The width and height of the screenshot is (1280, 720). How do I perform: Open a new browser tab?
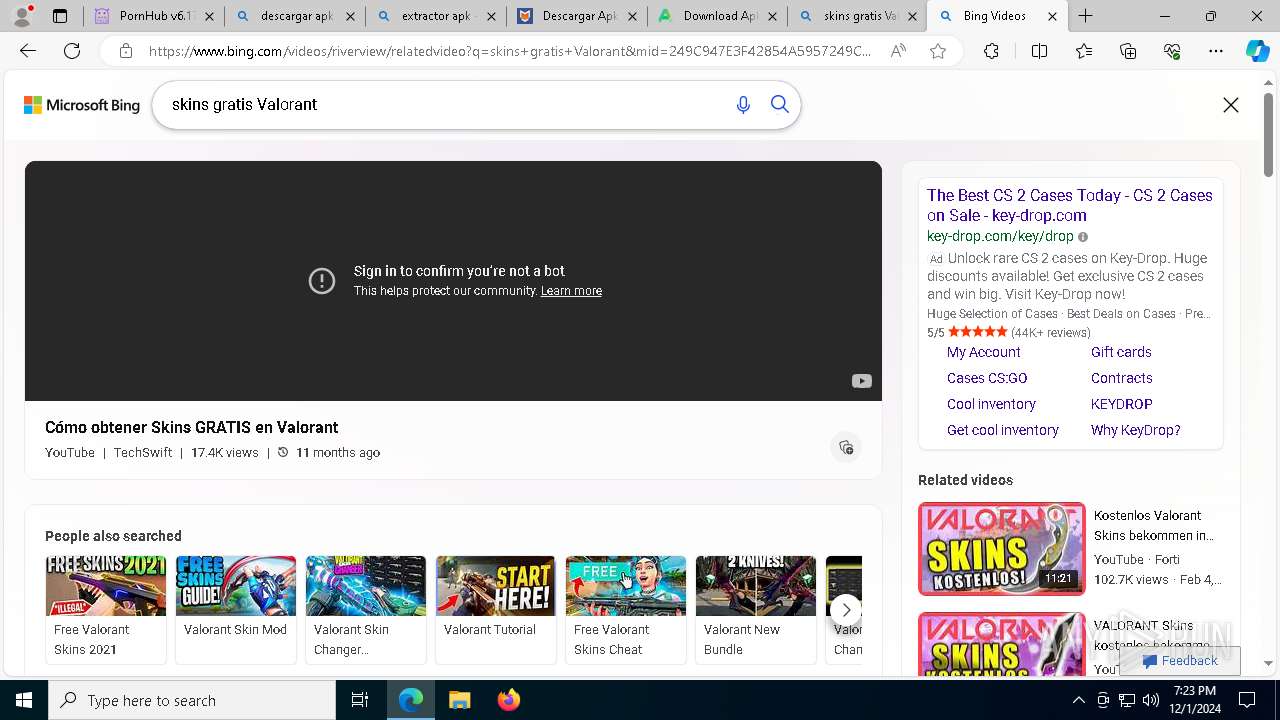coord(1085,16)
